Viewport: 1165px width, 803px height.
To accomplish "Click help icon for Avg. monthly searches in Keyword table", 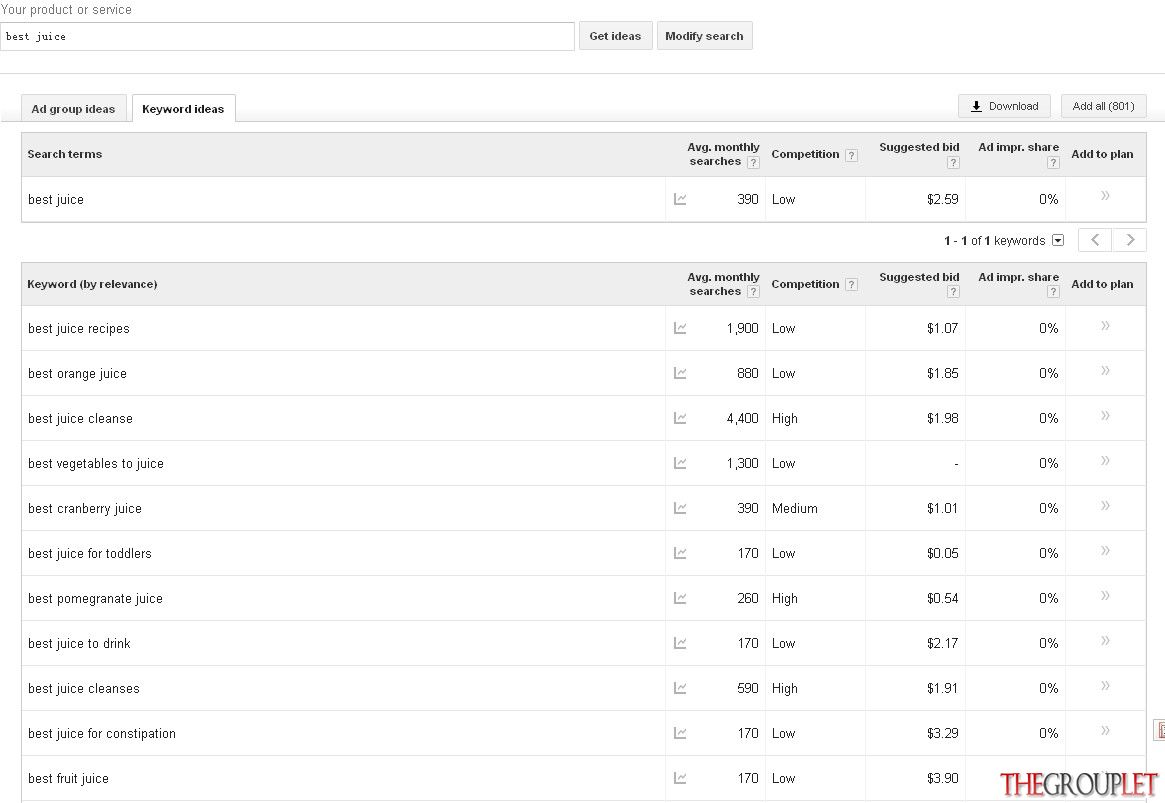I will 753,292.
